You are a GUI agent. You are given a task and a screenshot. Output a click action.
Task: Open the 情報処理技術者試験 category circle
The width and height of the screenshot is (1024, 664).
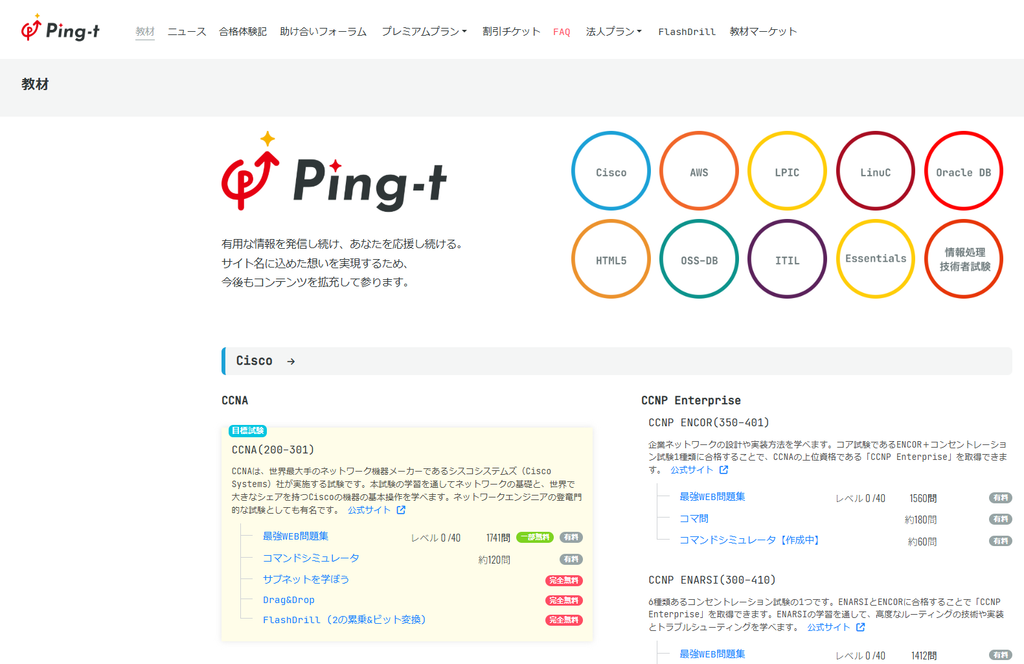click(963, 259)
